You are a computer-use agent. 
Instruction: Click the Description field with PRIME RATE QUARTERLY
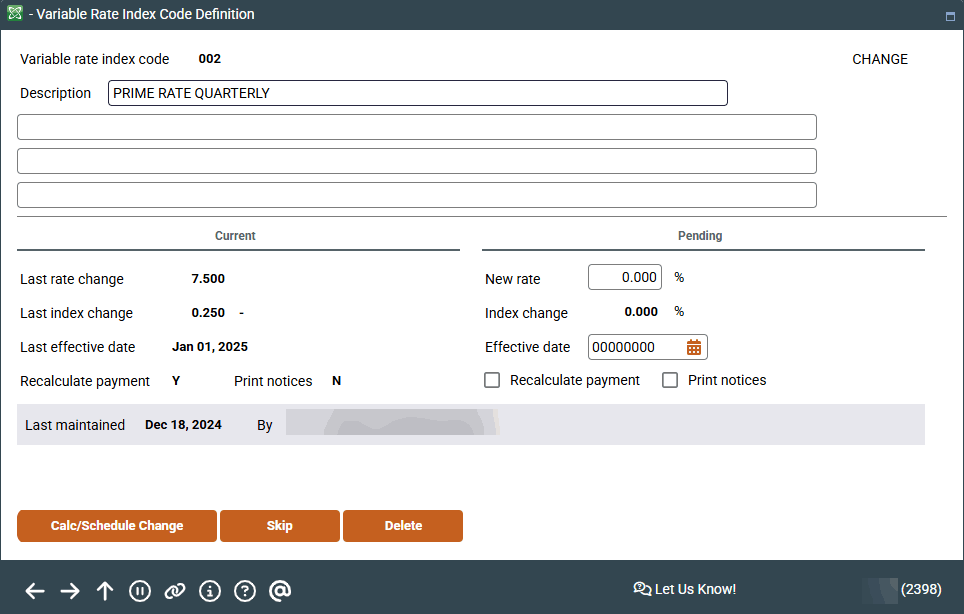coord(417,93)
